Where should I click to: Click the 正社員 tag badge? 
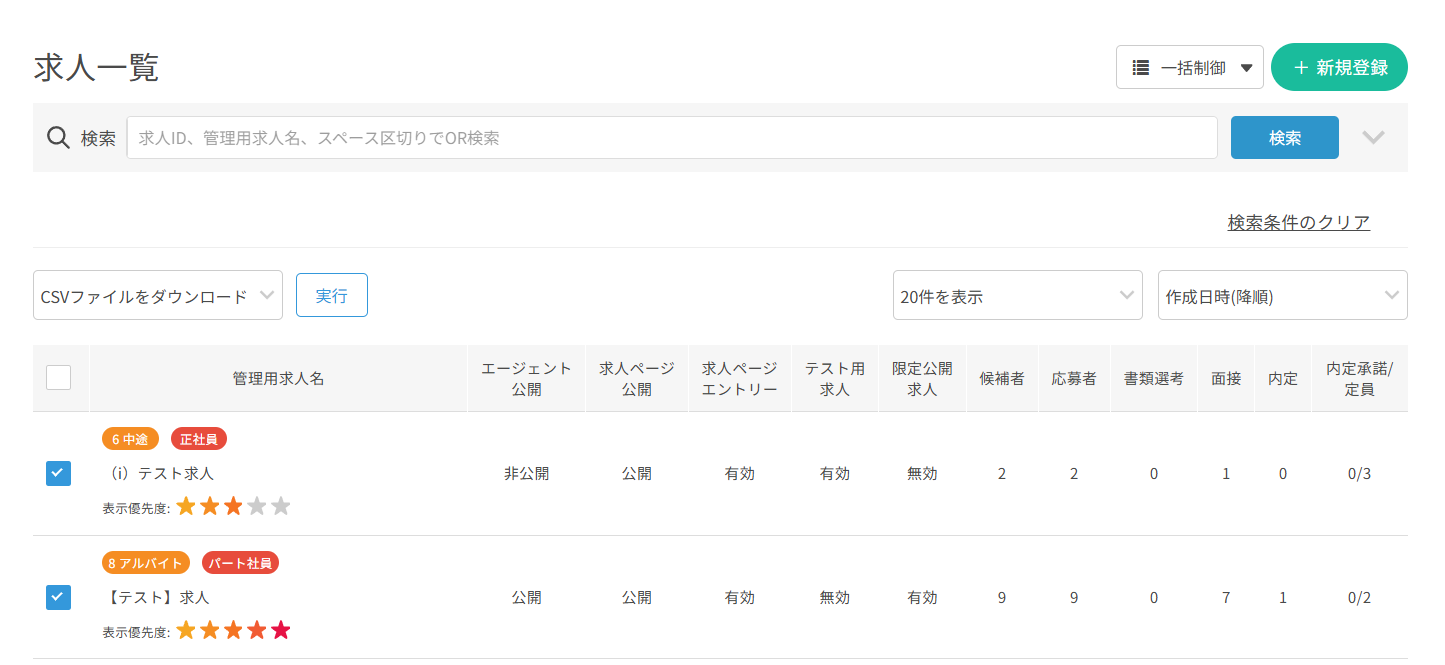tap(200, 439)
